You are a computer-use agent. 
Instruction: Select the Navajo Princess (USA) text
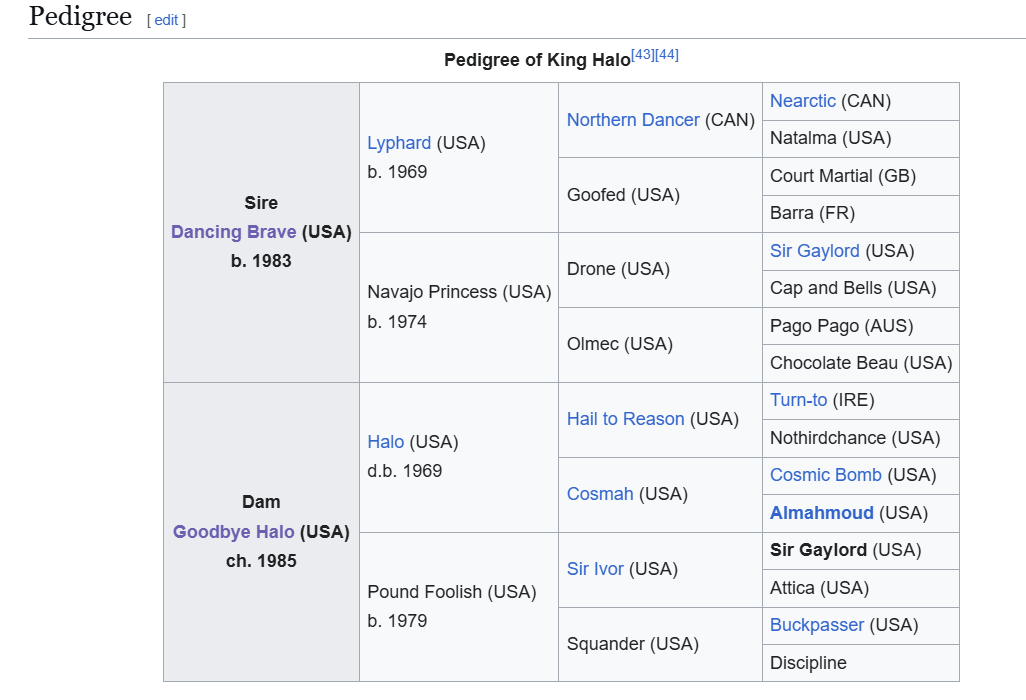[459, 292]
